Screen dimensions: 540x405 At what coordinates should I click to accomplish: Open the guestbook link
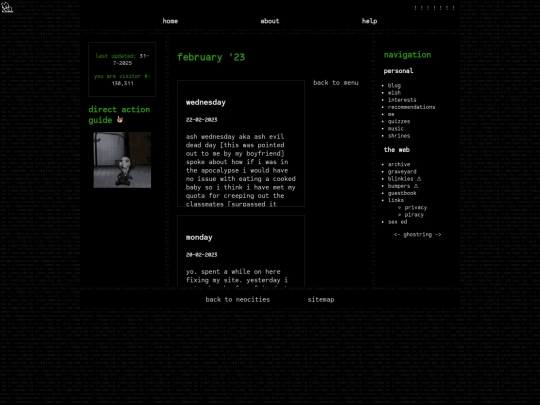pyautogui.click(x=402, y=193)
